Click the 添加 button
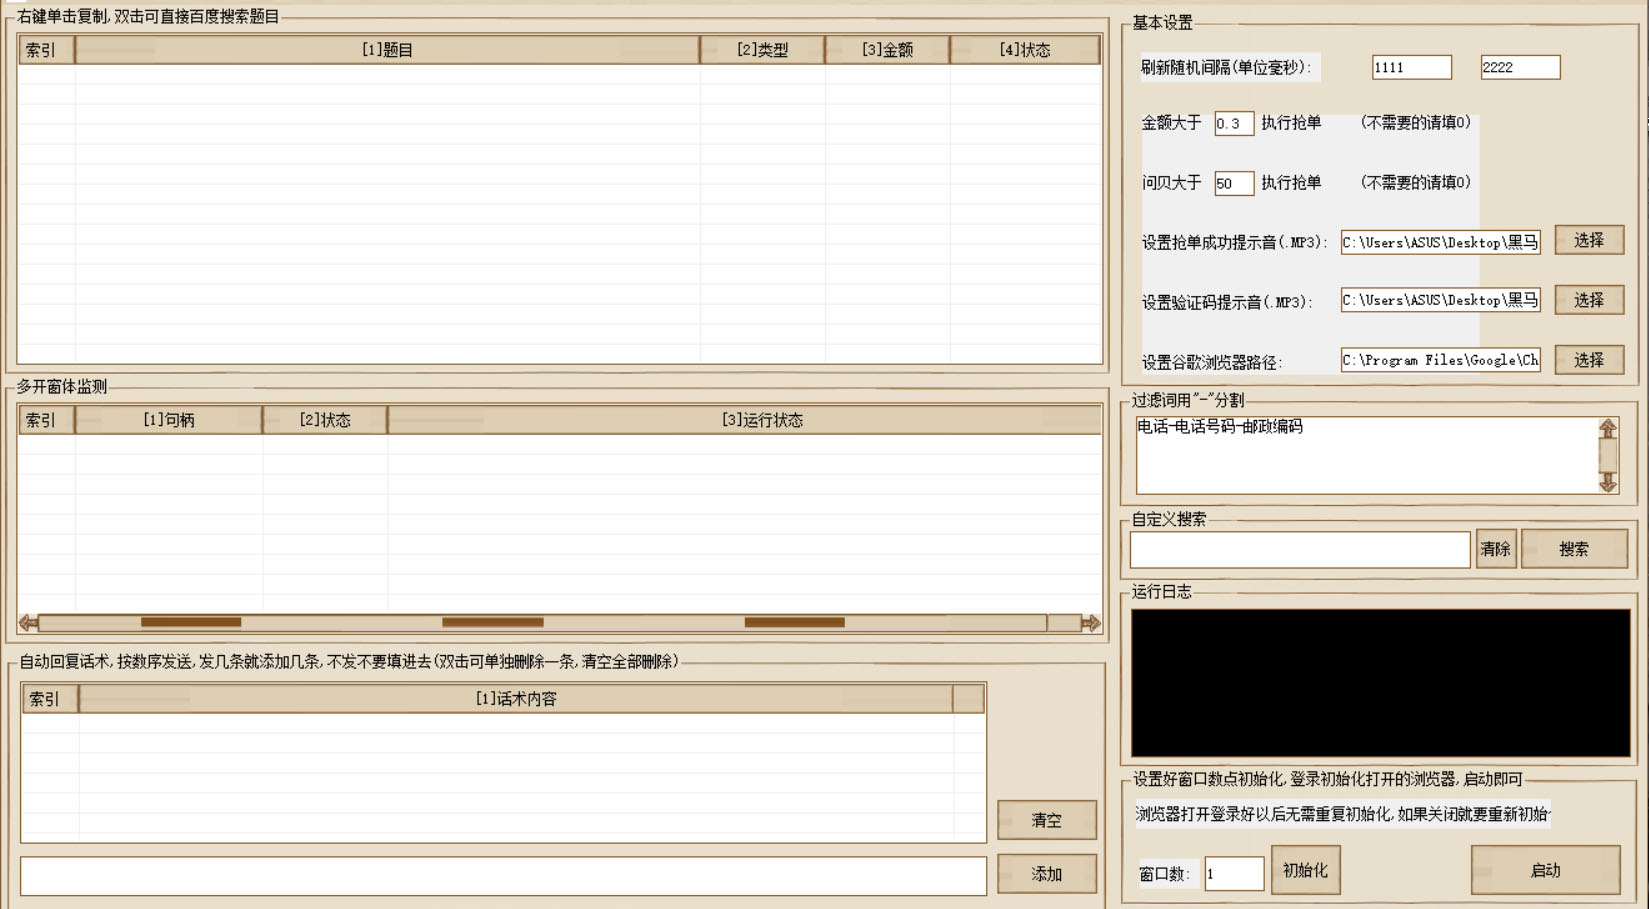The image size is (1649, 909). [1046, 874]
